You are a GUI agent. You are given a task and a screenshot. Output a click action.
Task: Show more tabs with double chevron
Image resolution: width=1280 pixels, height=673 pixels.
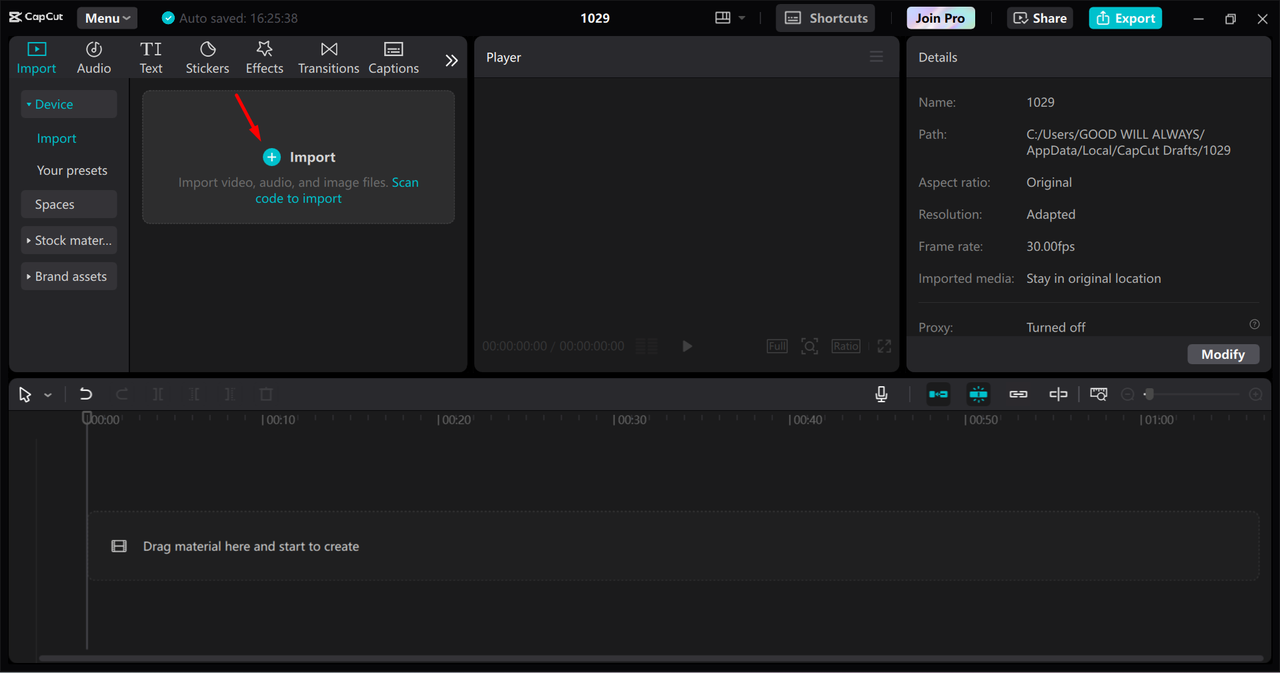(x=452, y=60)
